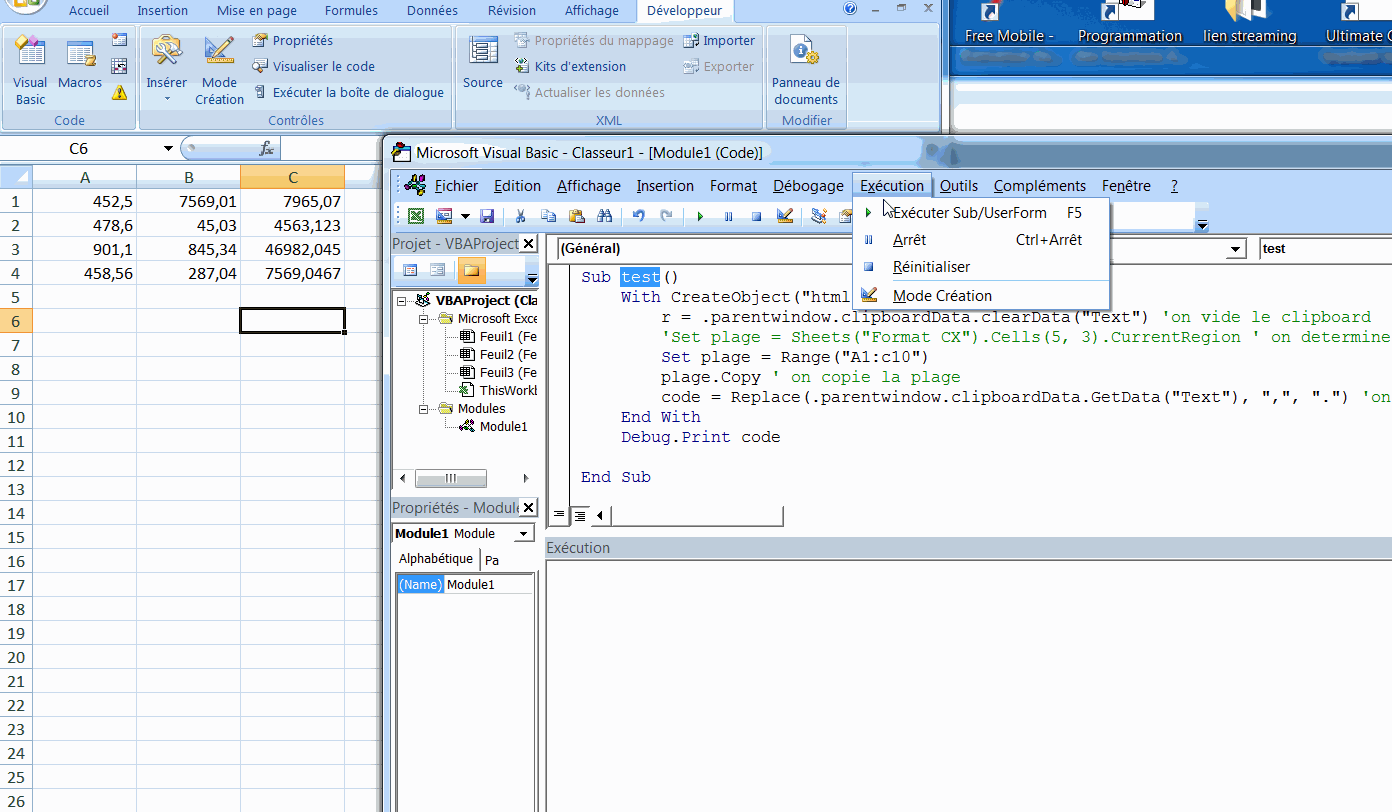Click Importer in XML group
This screenshot has height=812, width=1392.
[719, 41]
